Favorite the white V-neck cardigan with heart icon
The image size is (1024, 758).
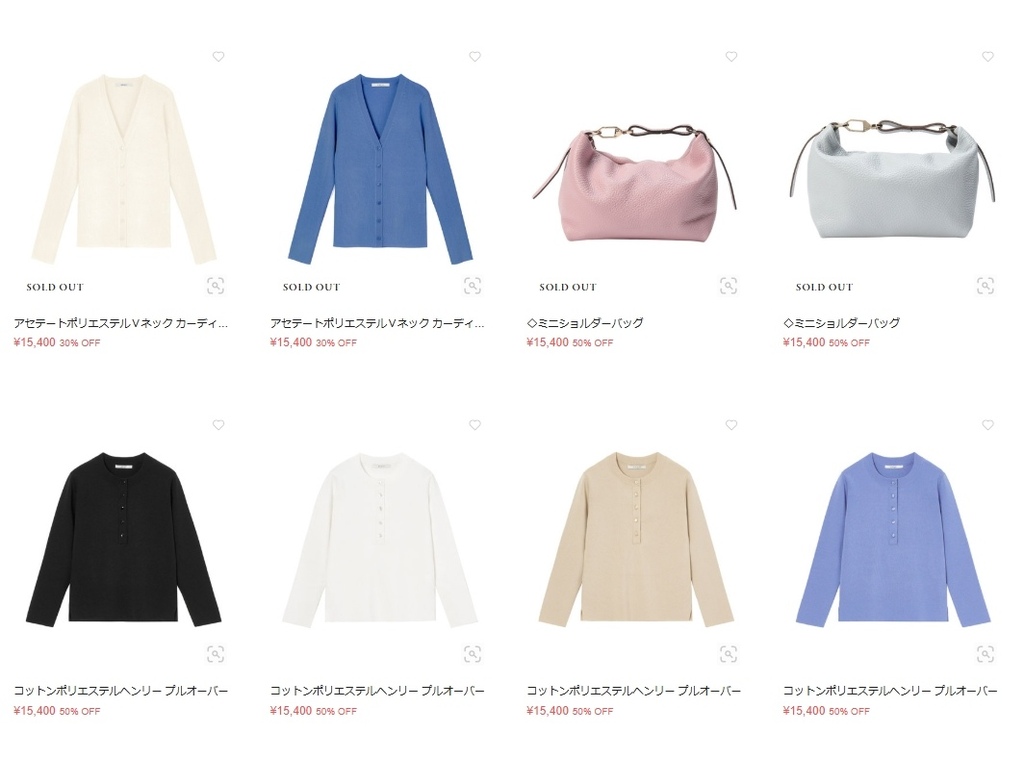pos(218,57)
